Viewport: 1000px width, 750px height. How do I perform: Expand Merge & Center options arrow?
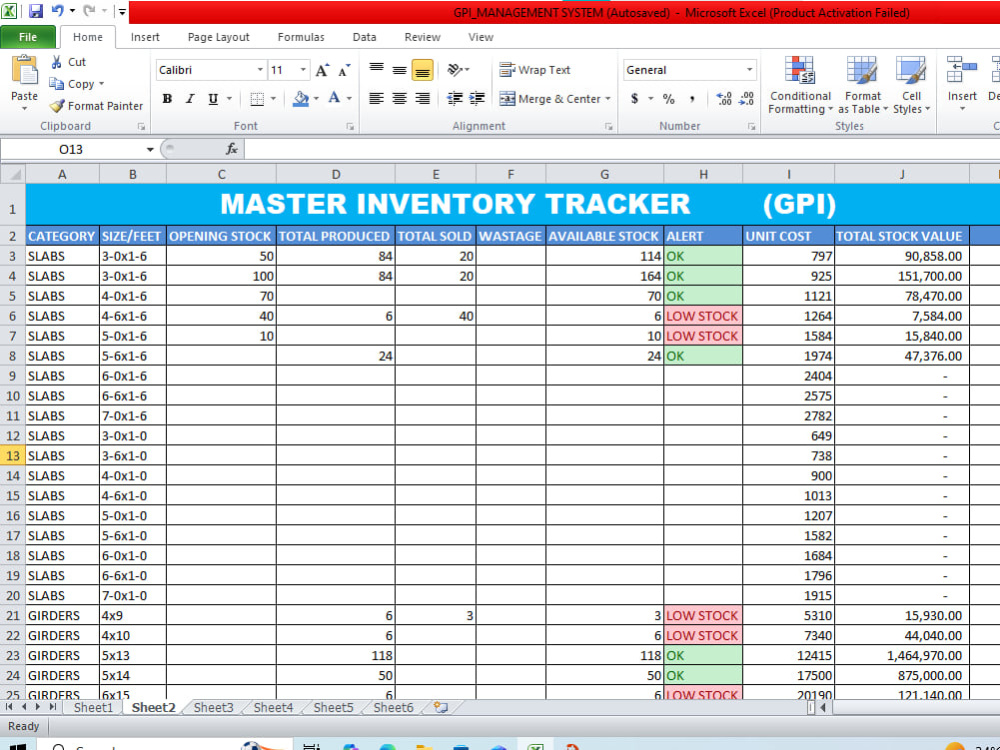pos(608,99)
